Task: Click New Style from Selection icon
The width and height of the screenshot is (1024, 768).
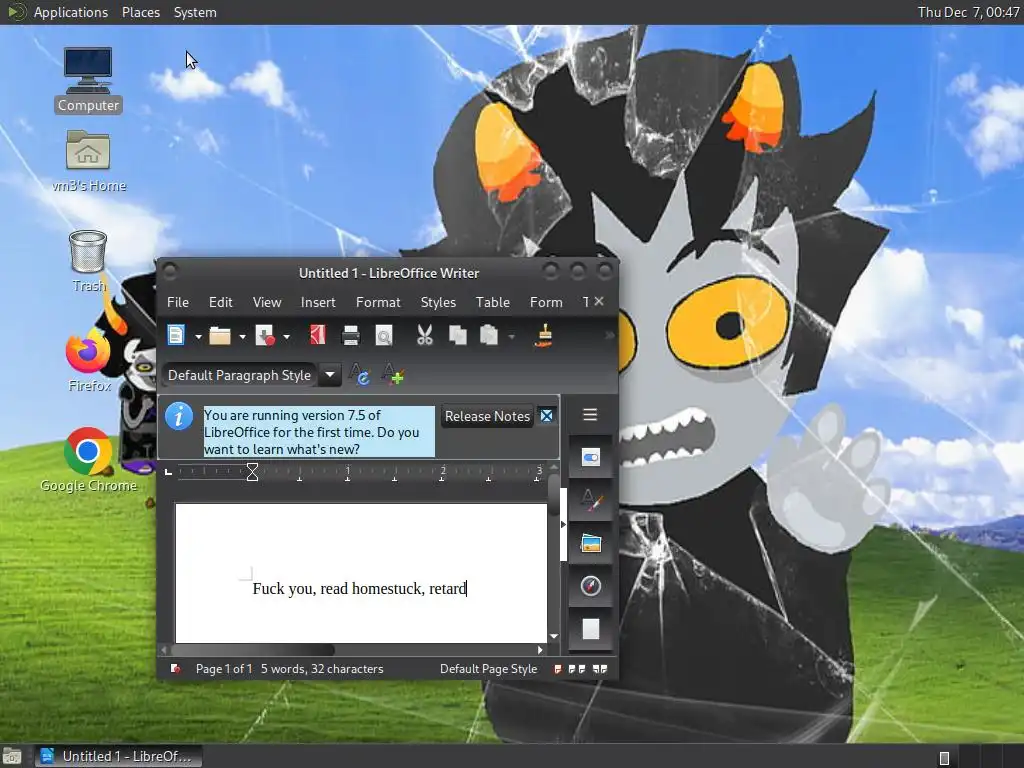Action: [x=393, y=375]
